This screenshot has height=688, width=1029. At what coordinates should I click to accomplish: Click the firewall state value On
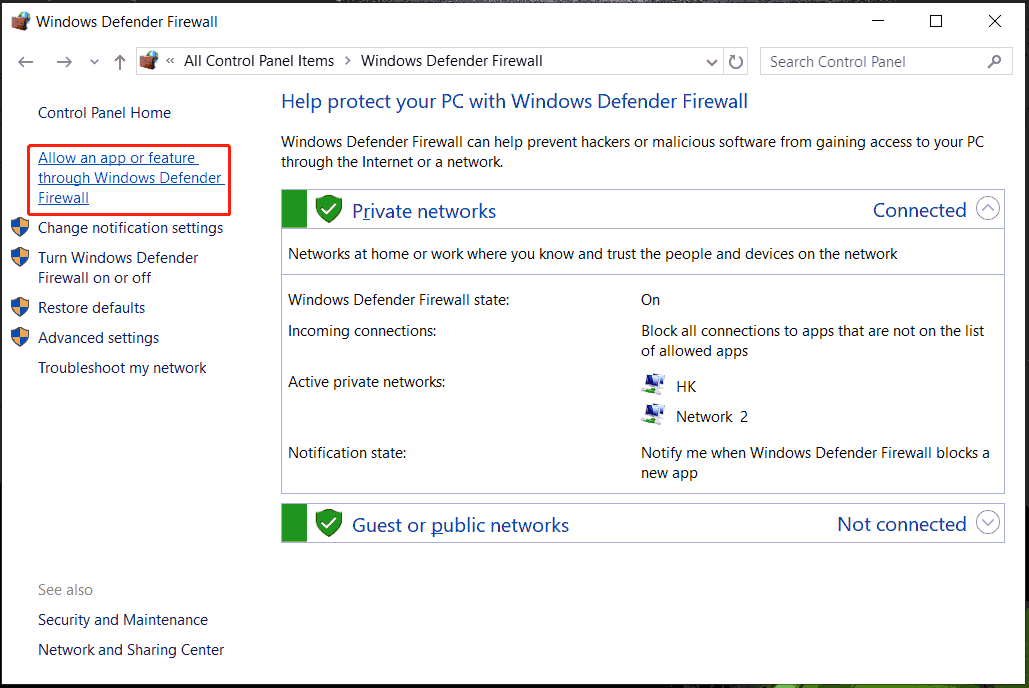(650, 300)
